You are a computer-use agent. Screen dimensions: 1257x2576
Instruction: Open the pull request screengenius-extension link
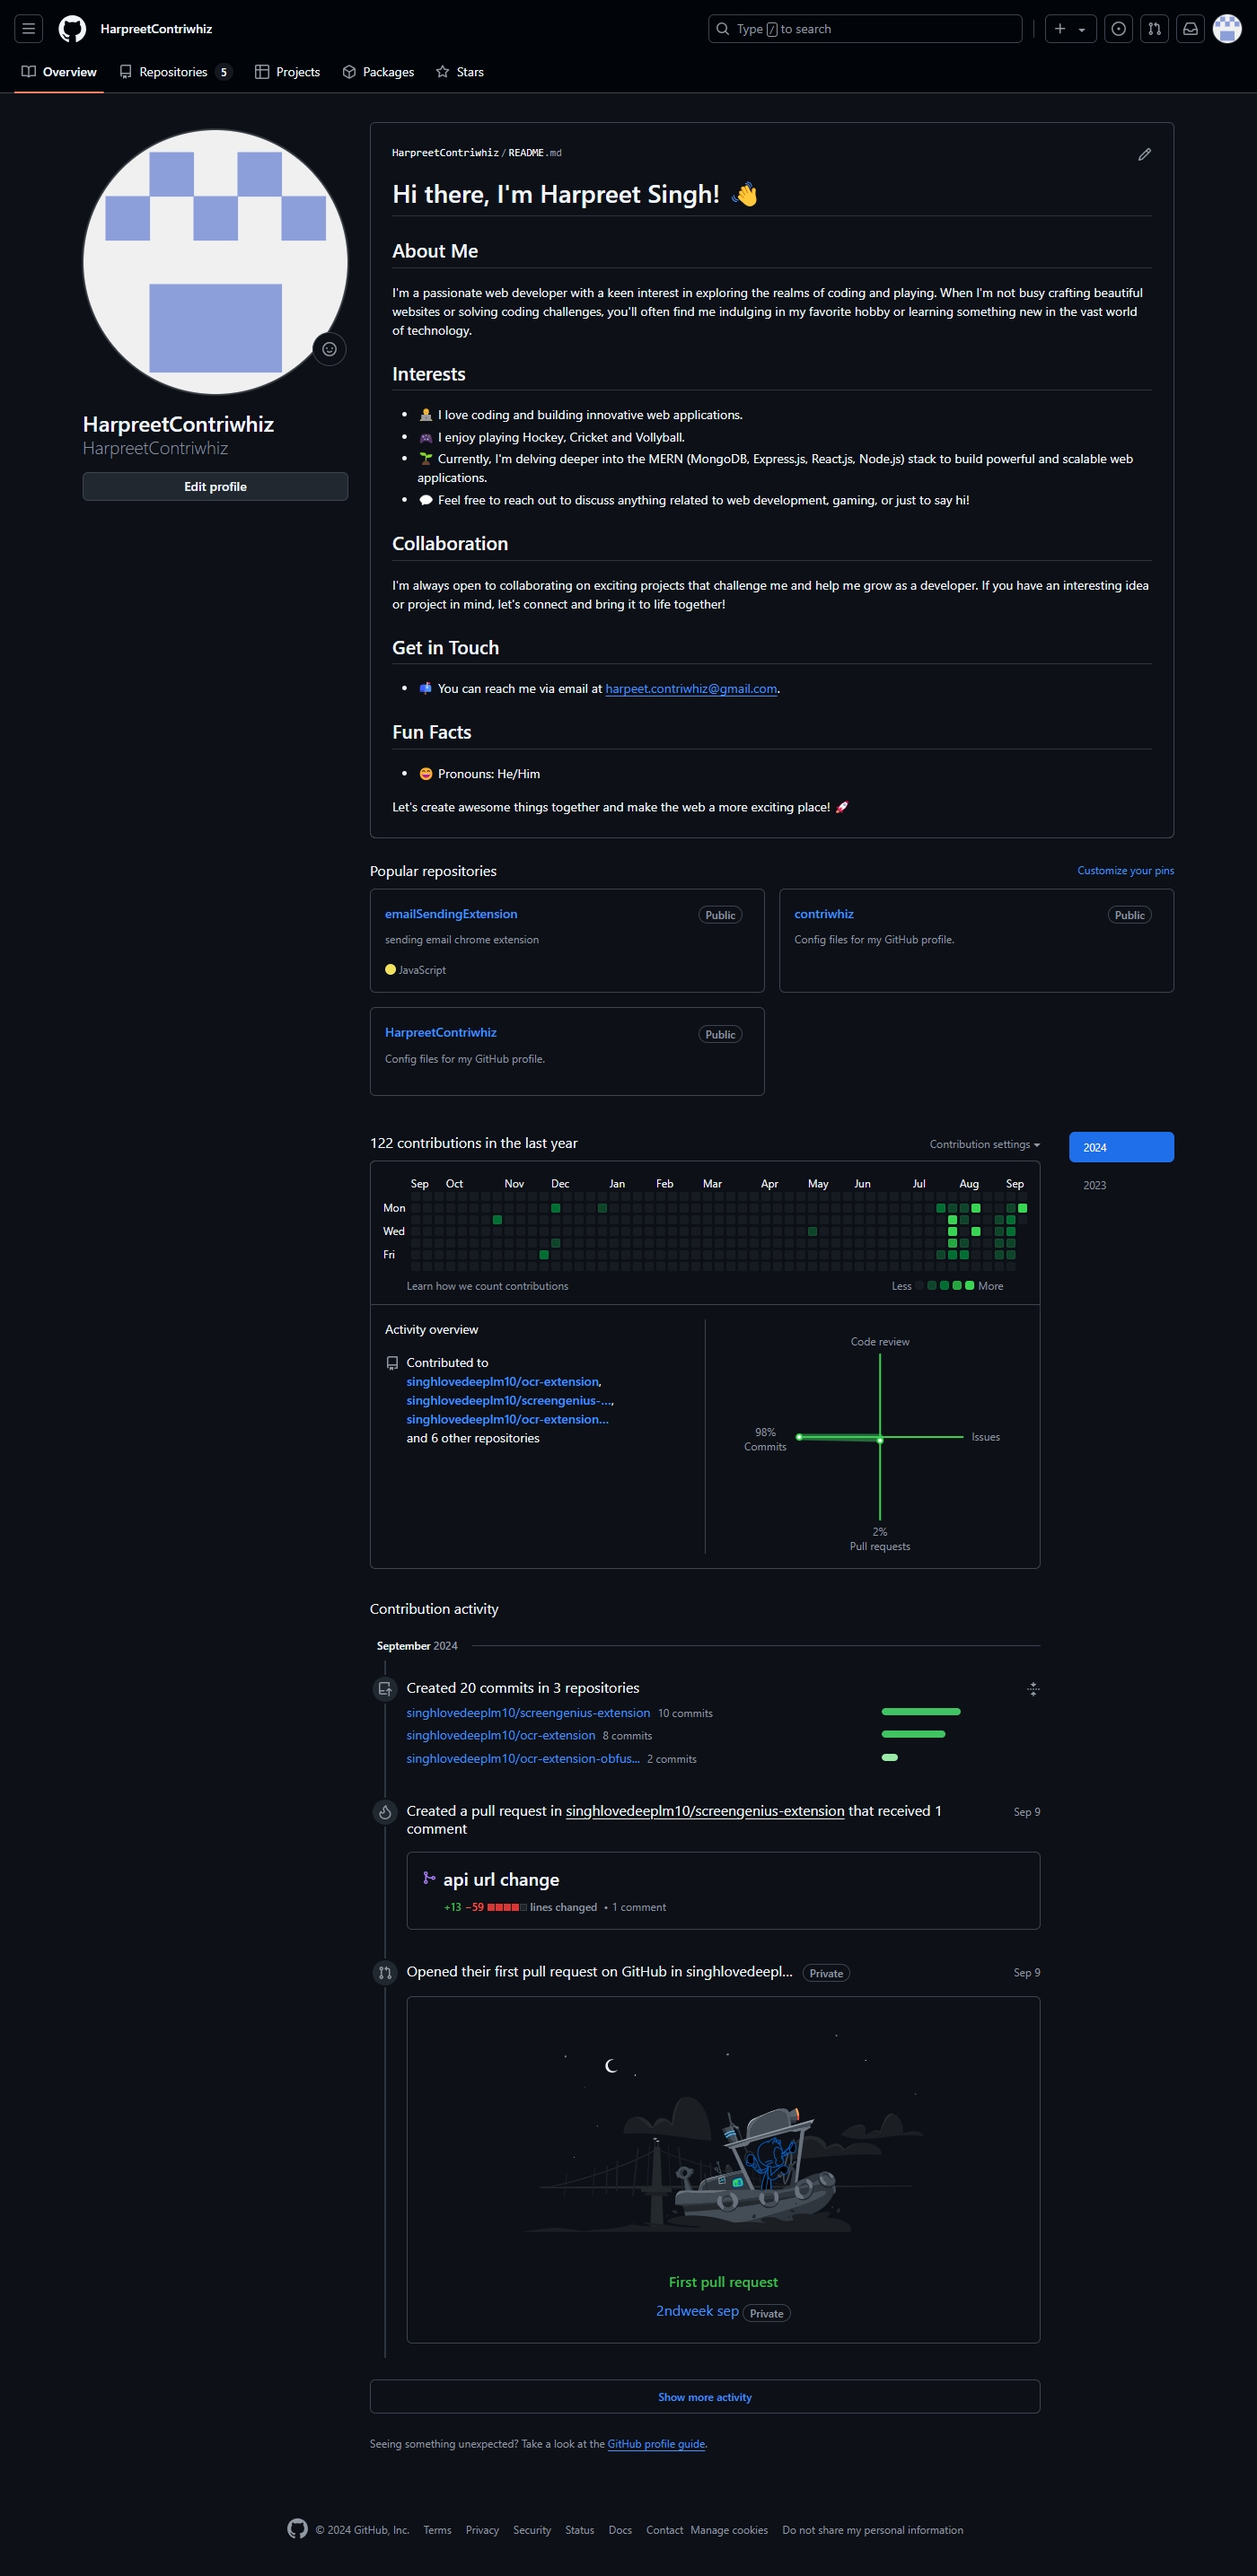tap(705, 1812)
